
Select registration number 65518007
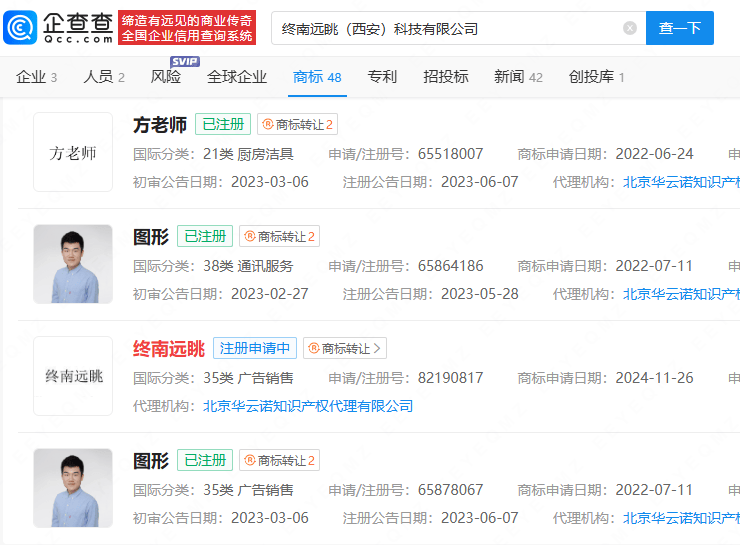pos(450,154)
